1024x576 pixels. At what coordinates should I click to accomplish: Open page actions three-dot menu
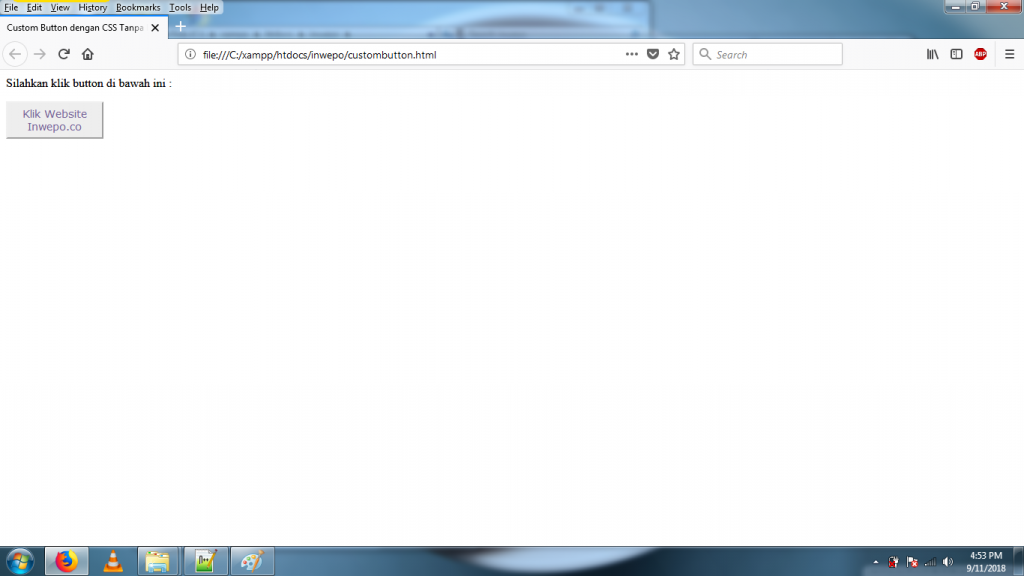[x=632, y=54]
